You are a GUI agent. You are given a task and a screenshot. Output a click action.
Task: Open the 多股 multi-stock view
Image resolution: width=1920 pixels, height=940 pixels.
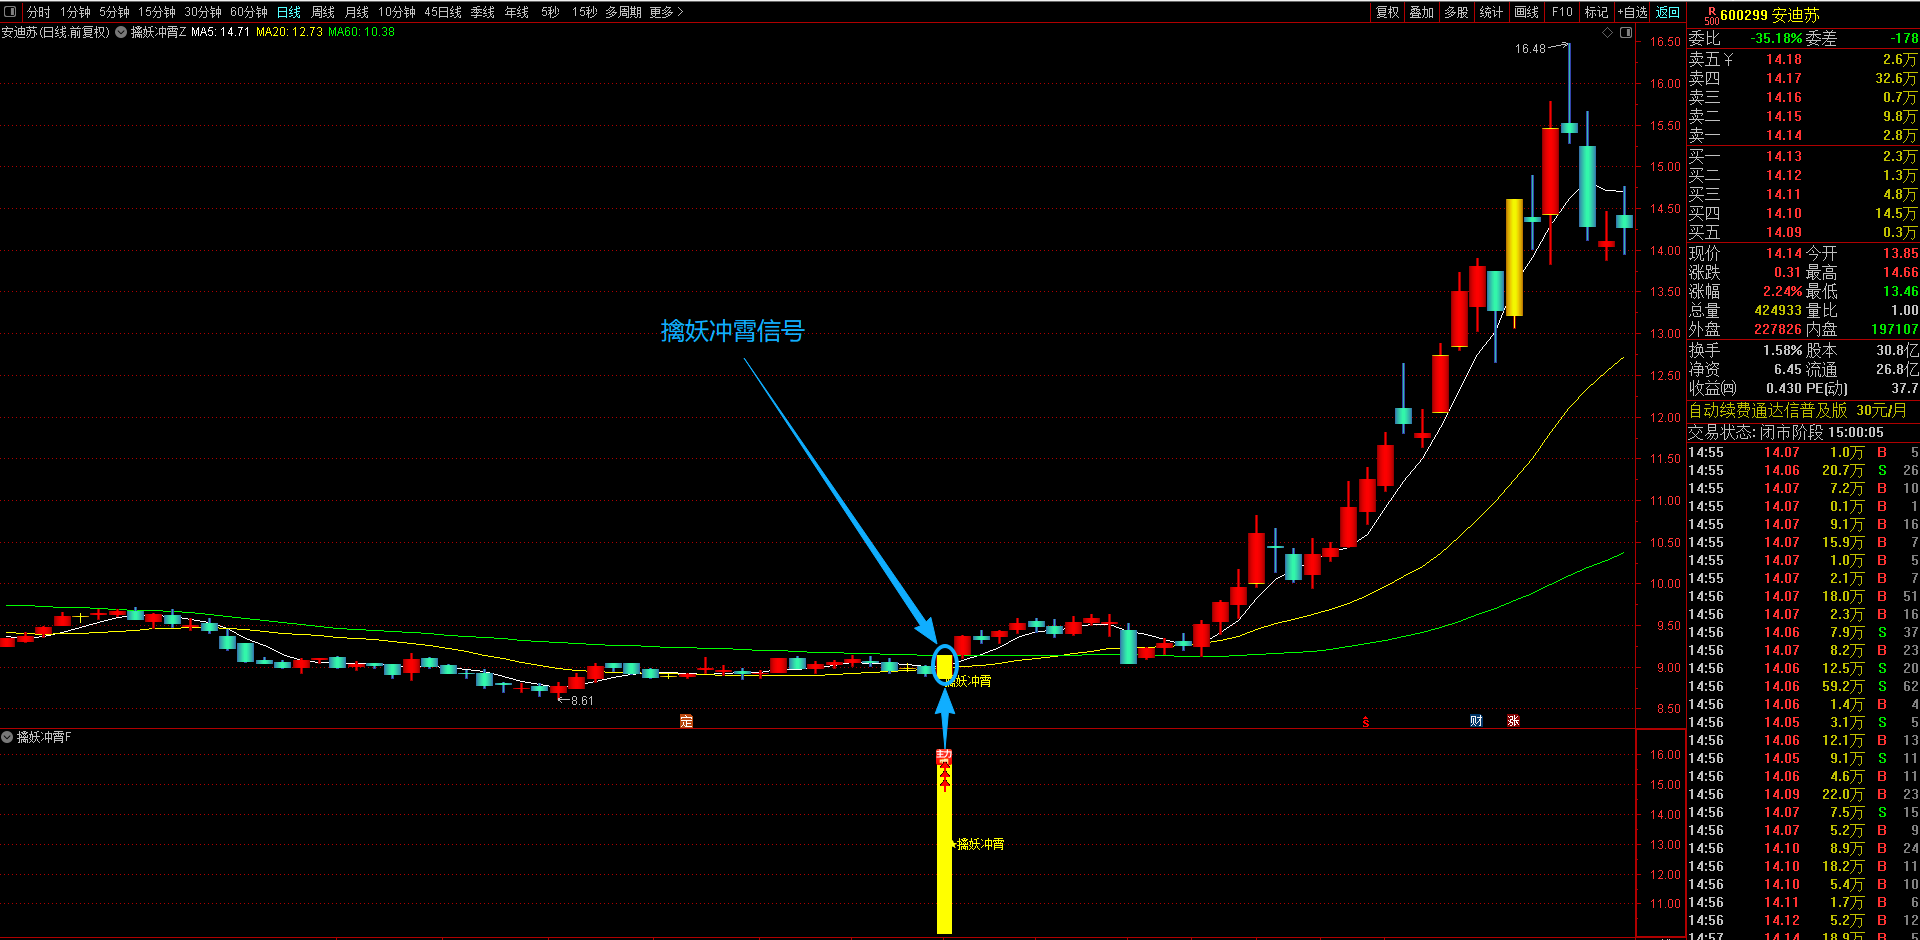click(x=1457, y=12)
